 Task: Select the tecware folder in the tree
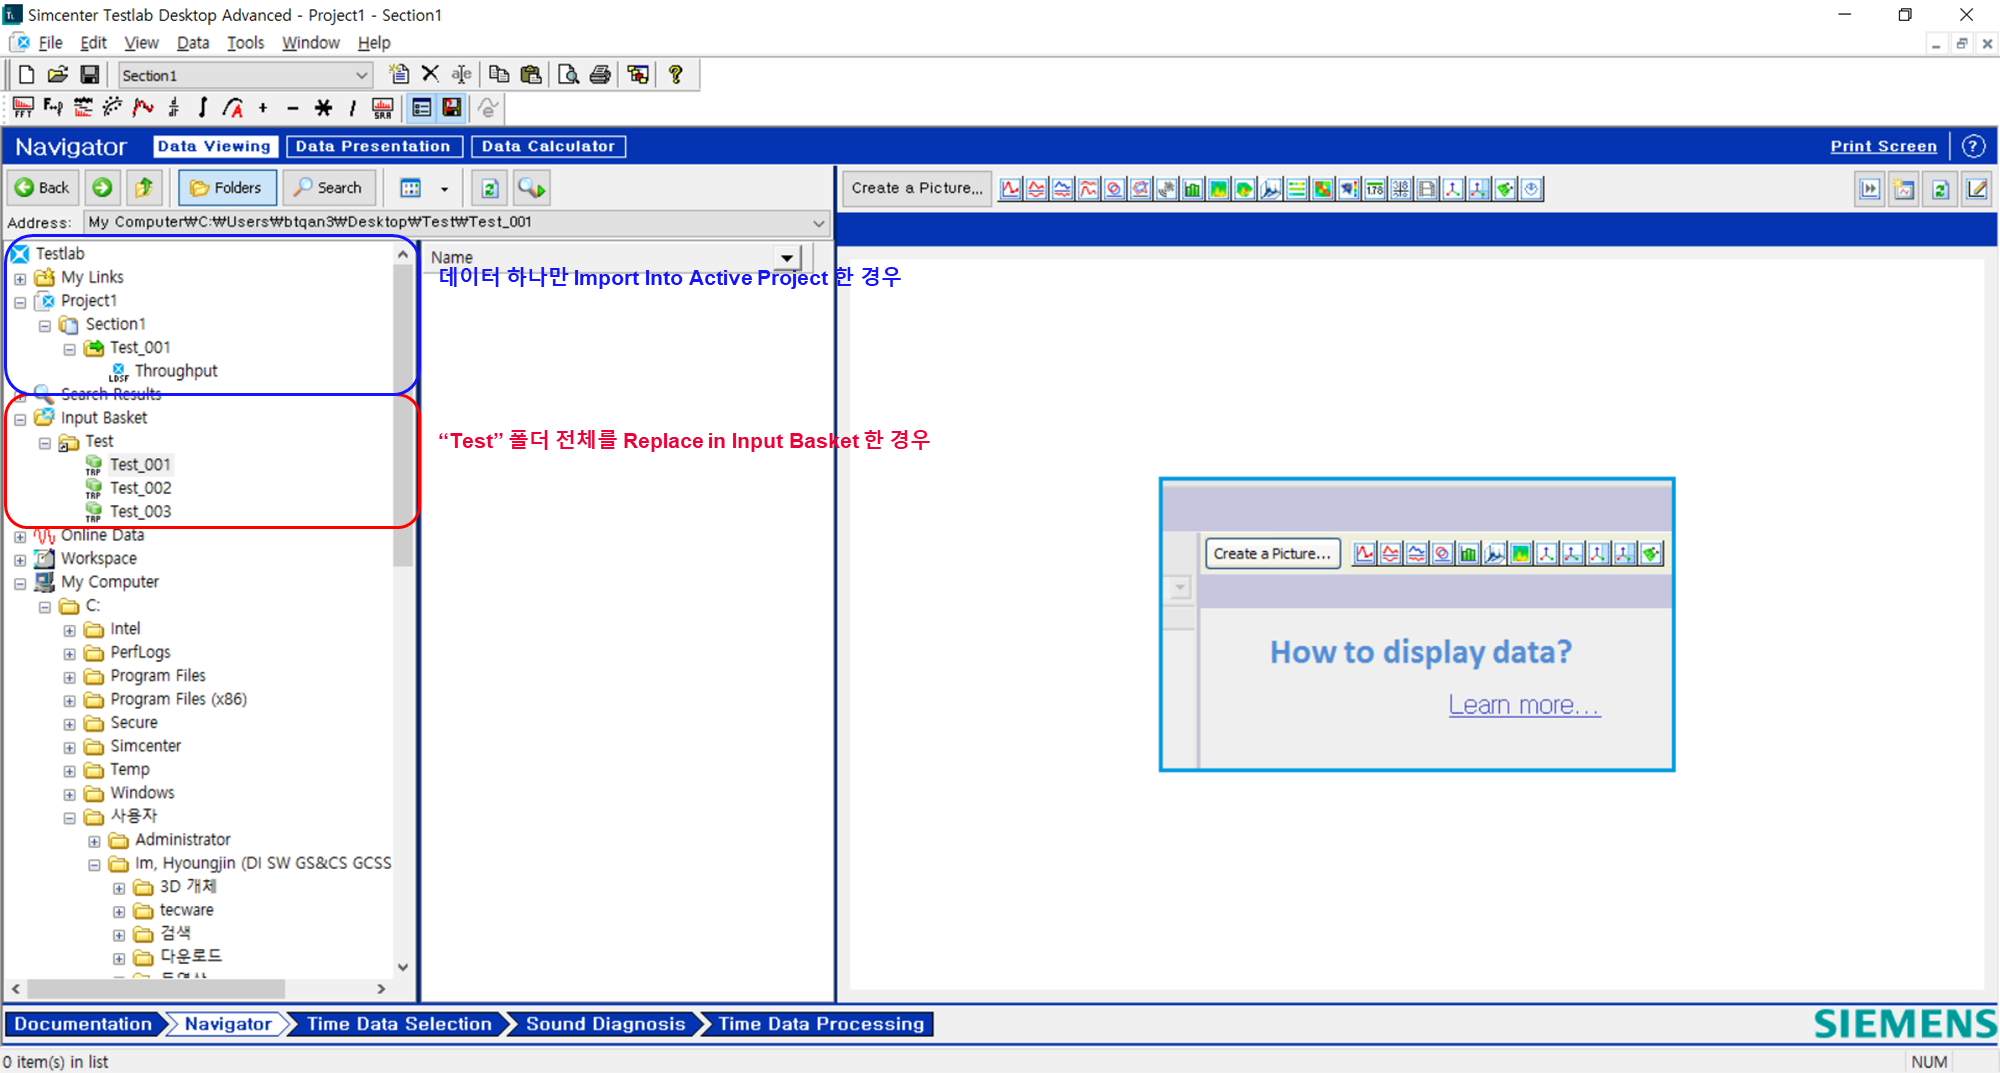(186, 910)
